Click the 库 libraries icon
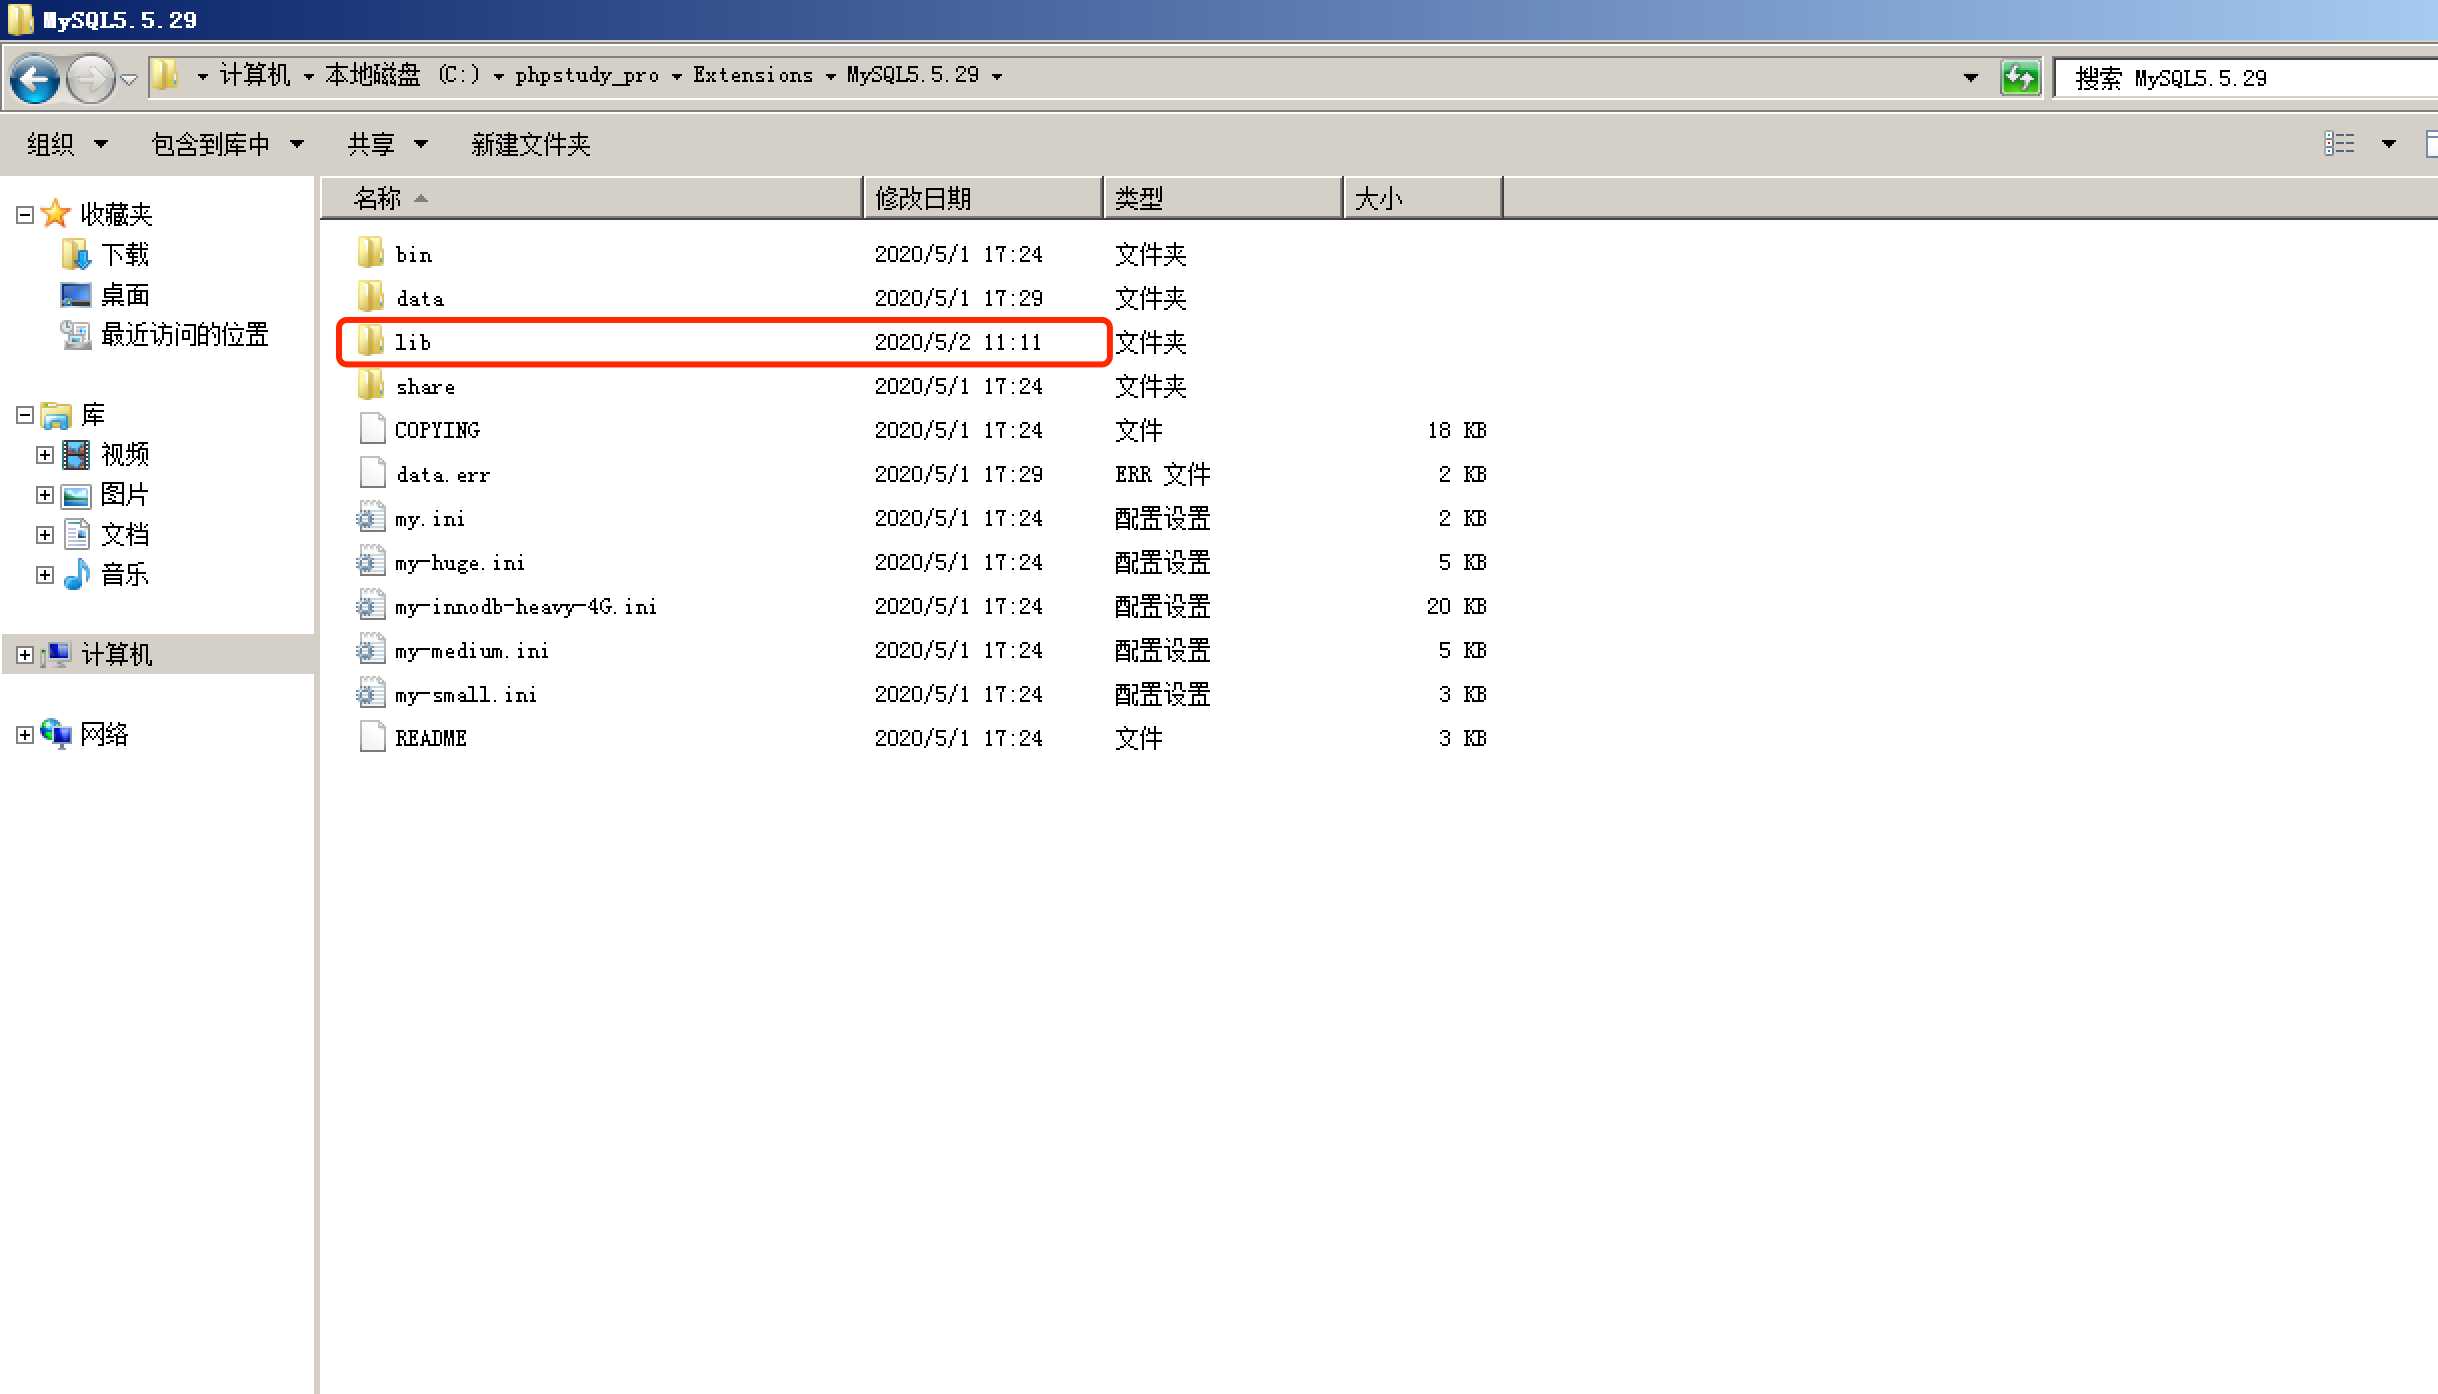 coord(56,414)
